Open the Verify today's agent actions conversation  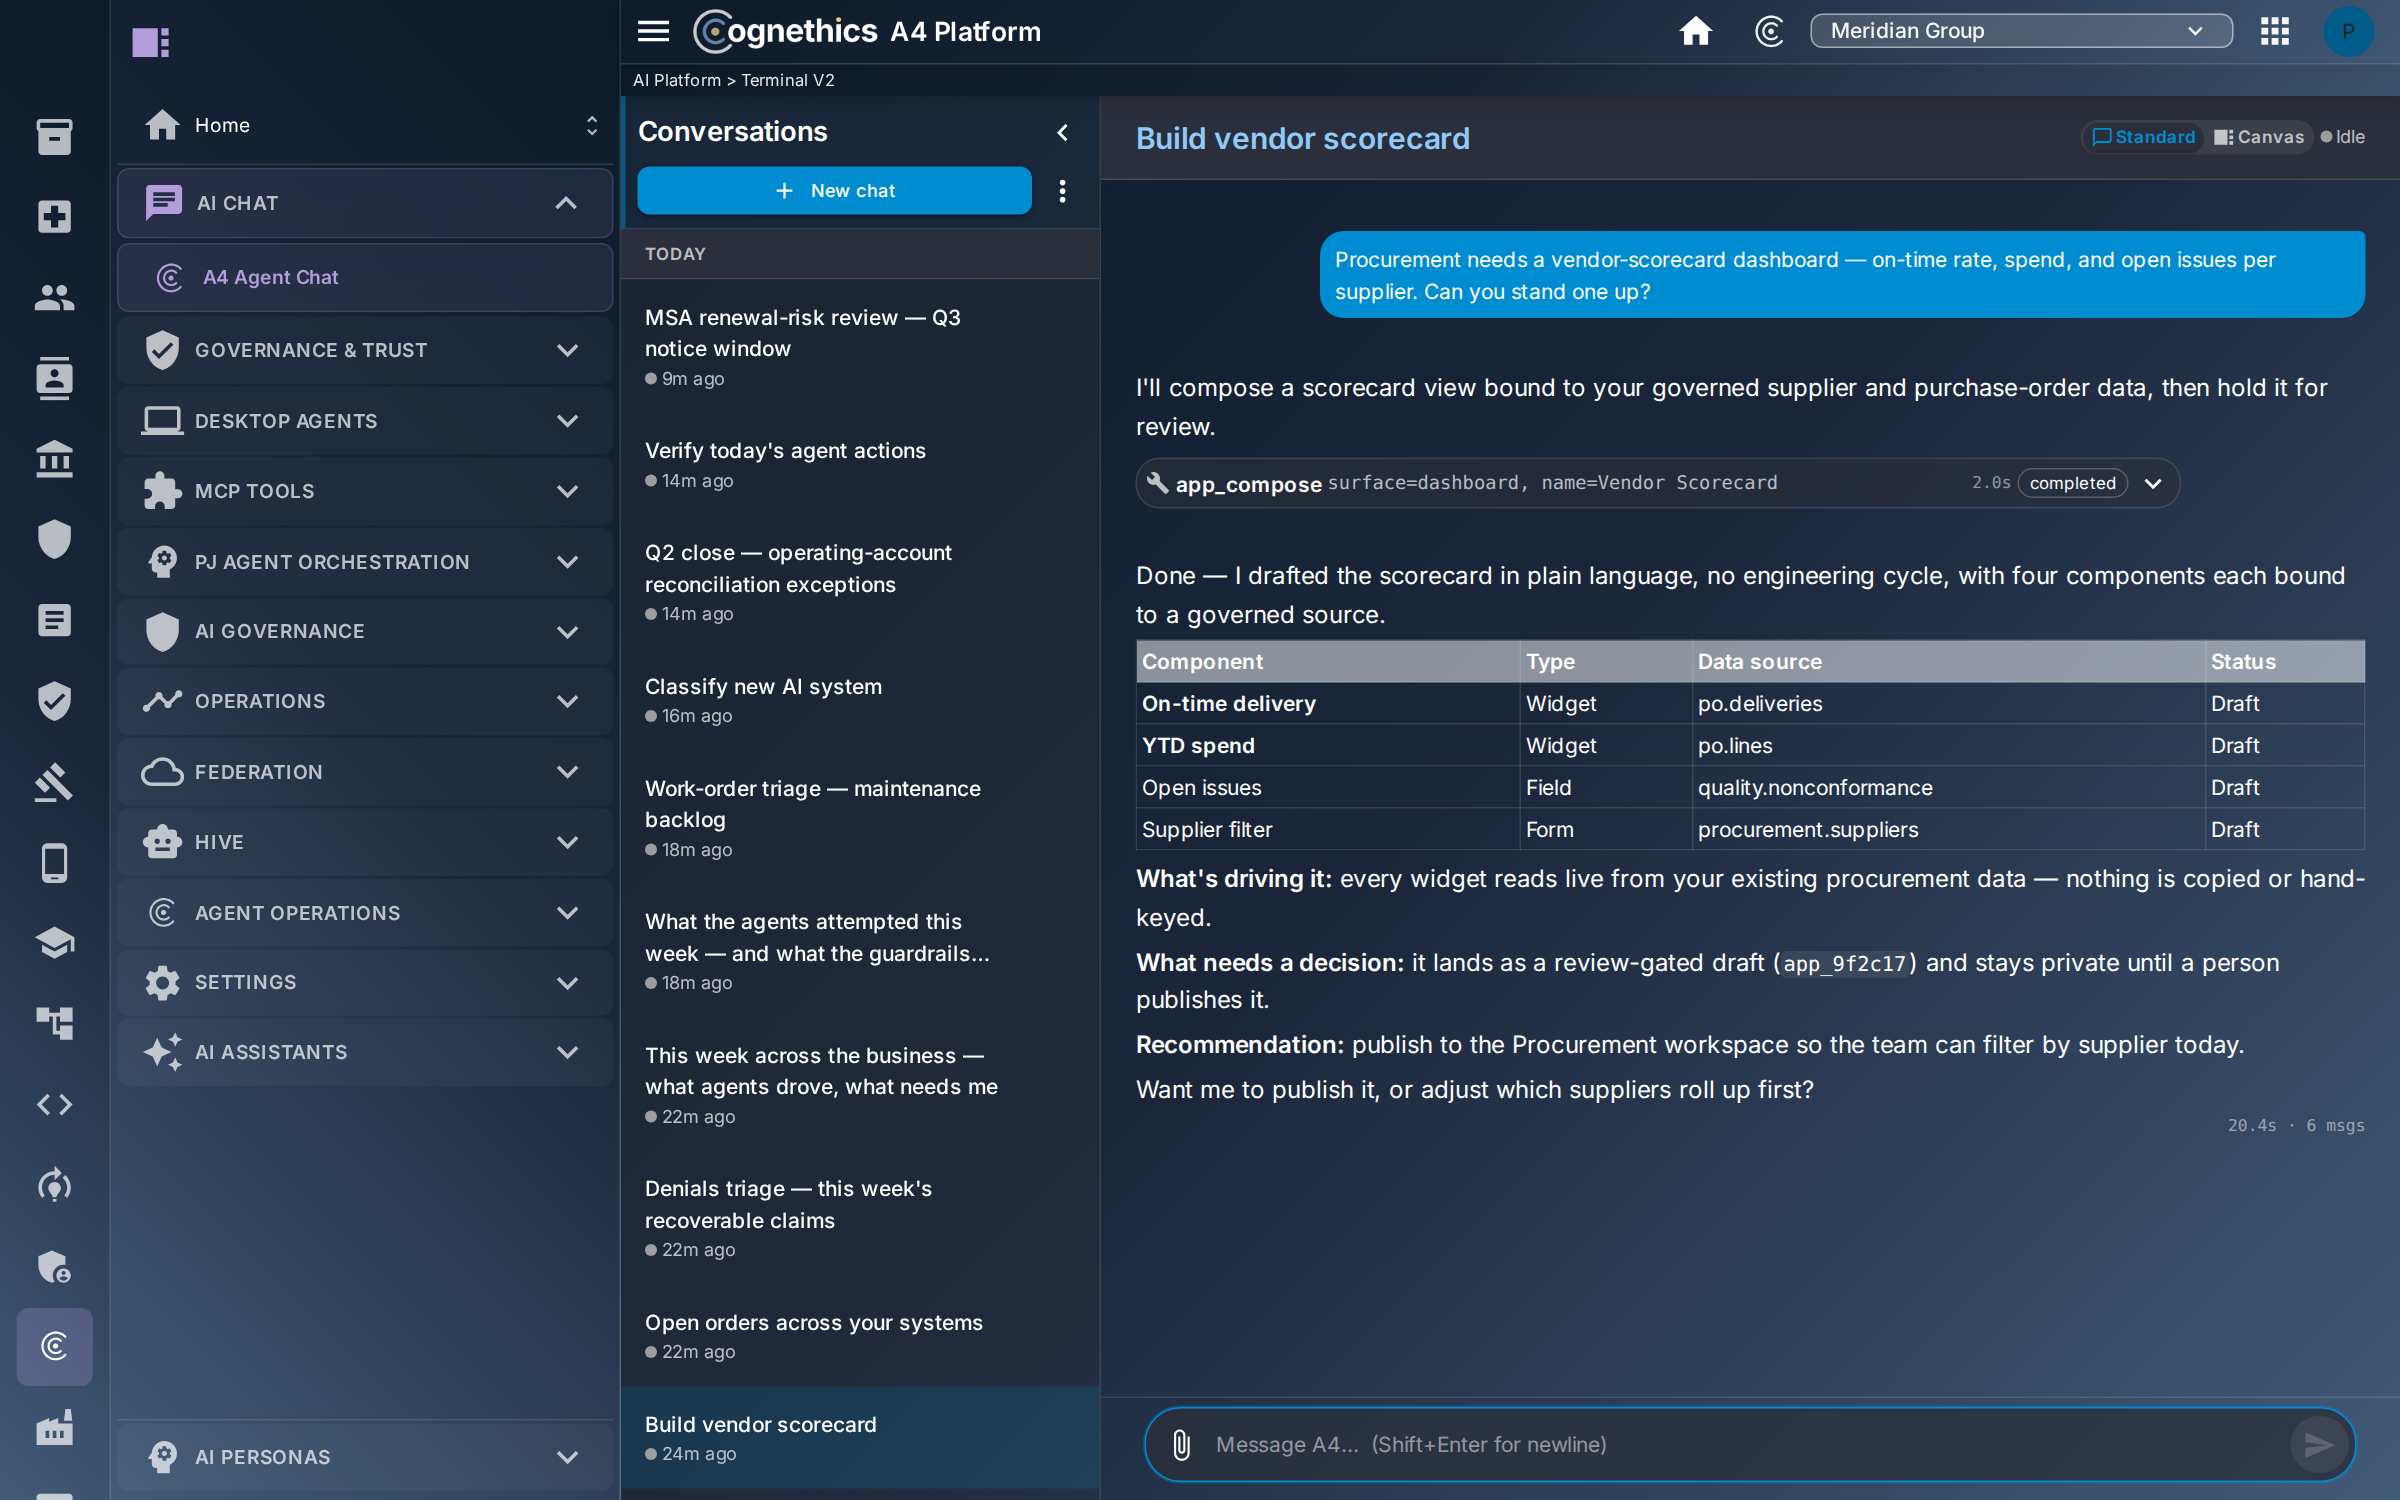(x=860, y=464)
